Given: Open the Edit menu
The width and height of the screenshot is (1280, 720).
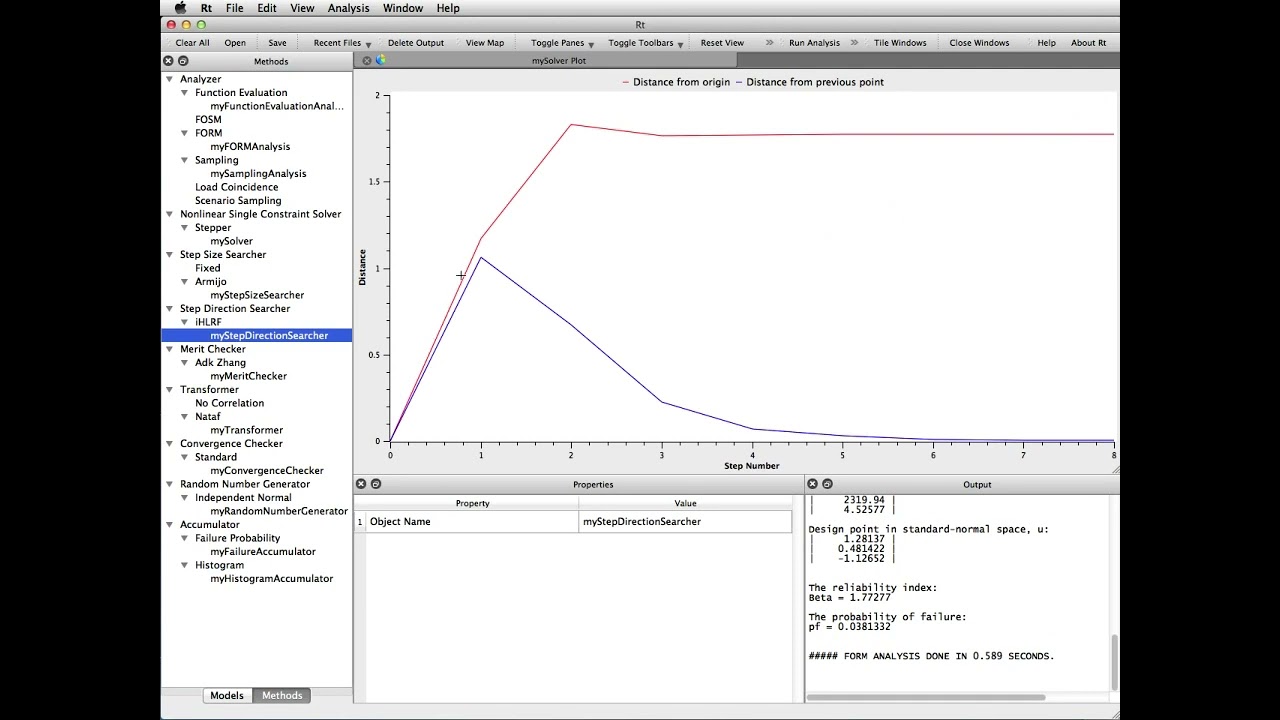Looking at the screenshot, I should point(267,8).
